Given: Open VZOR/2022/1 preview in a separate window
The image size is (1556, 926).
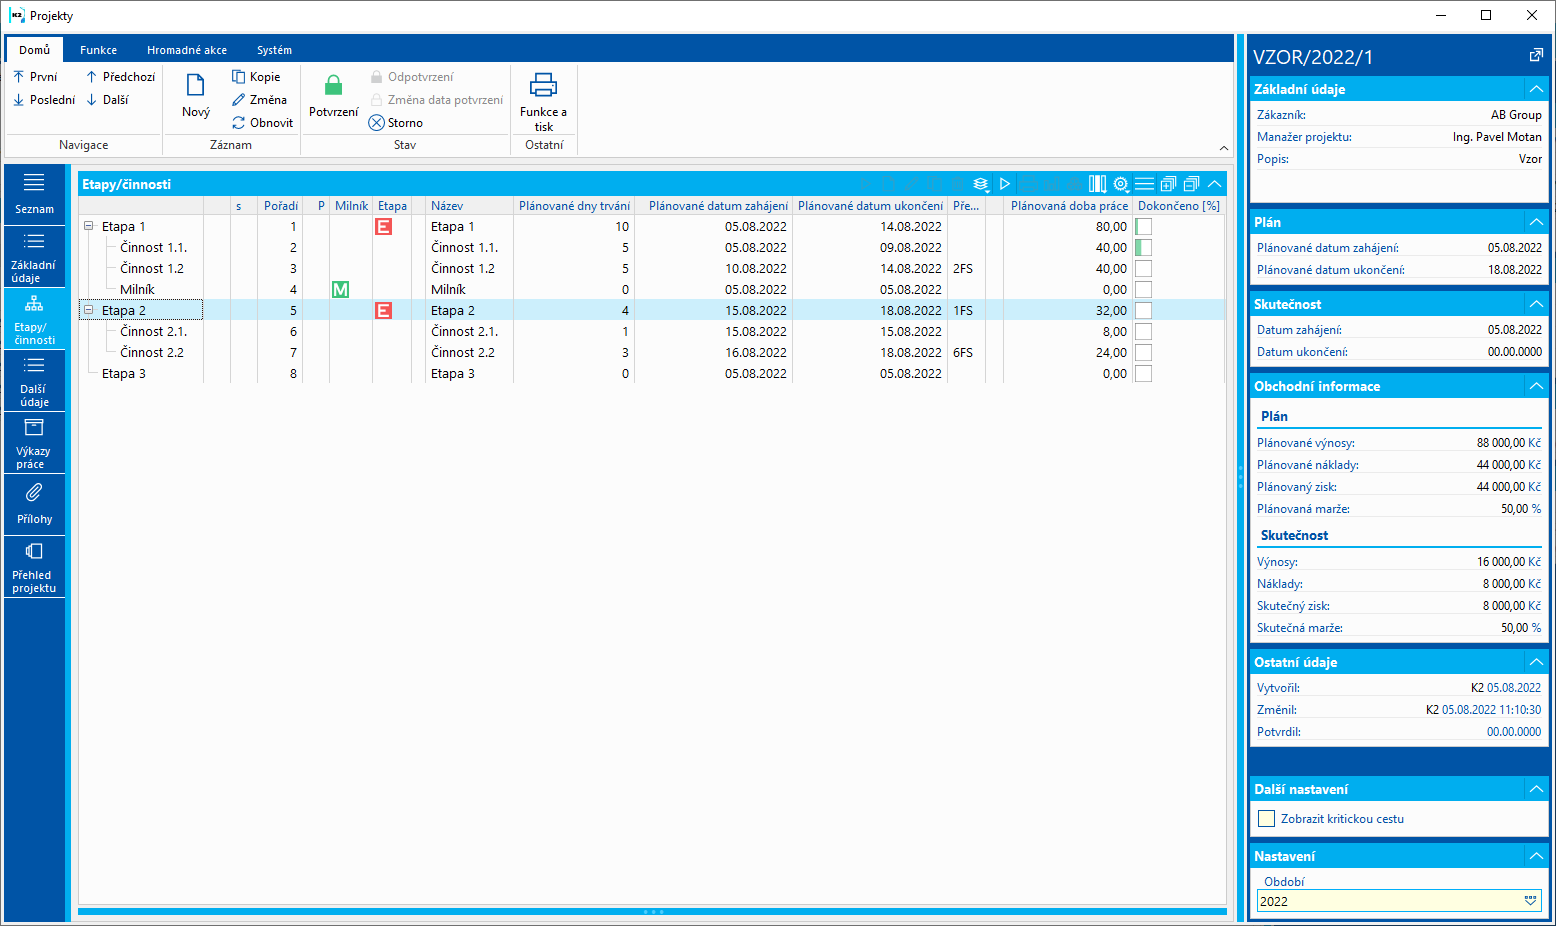Looking at the screenshot, I should click(x=1536, y=56).
